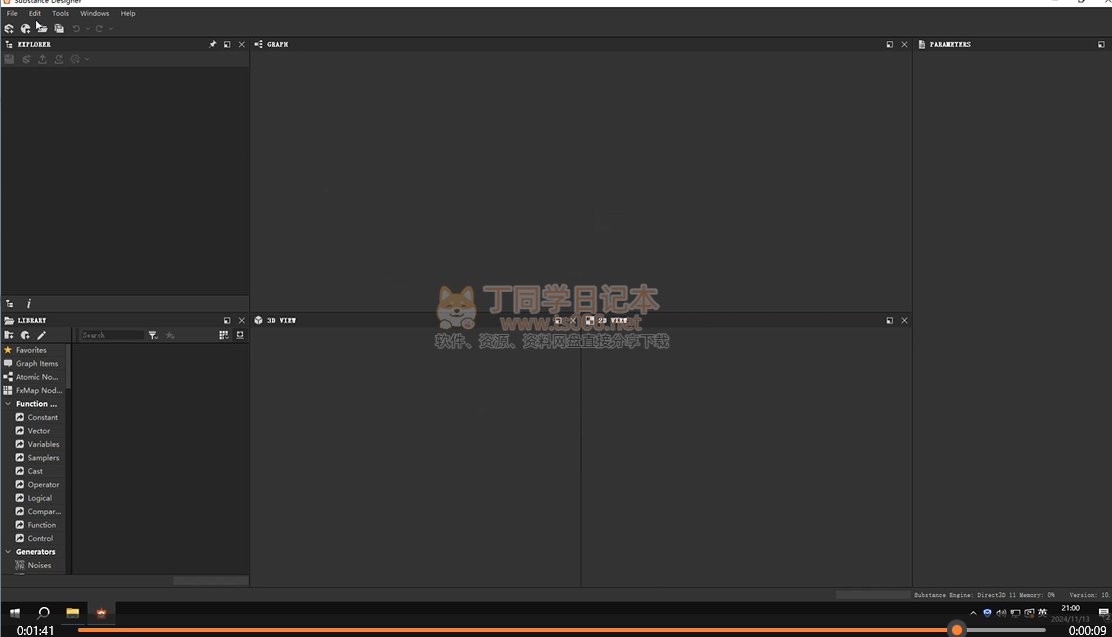1112x637 pixels.
Task: Select FxMap Nodes in the Library list
Action: pos(33,390)
